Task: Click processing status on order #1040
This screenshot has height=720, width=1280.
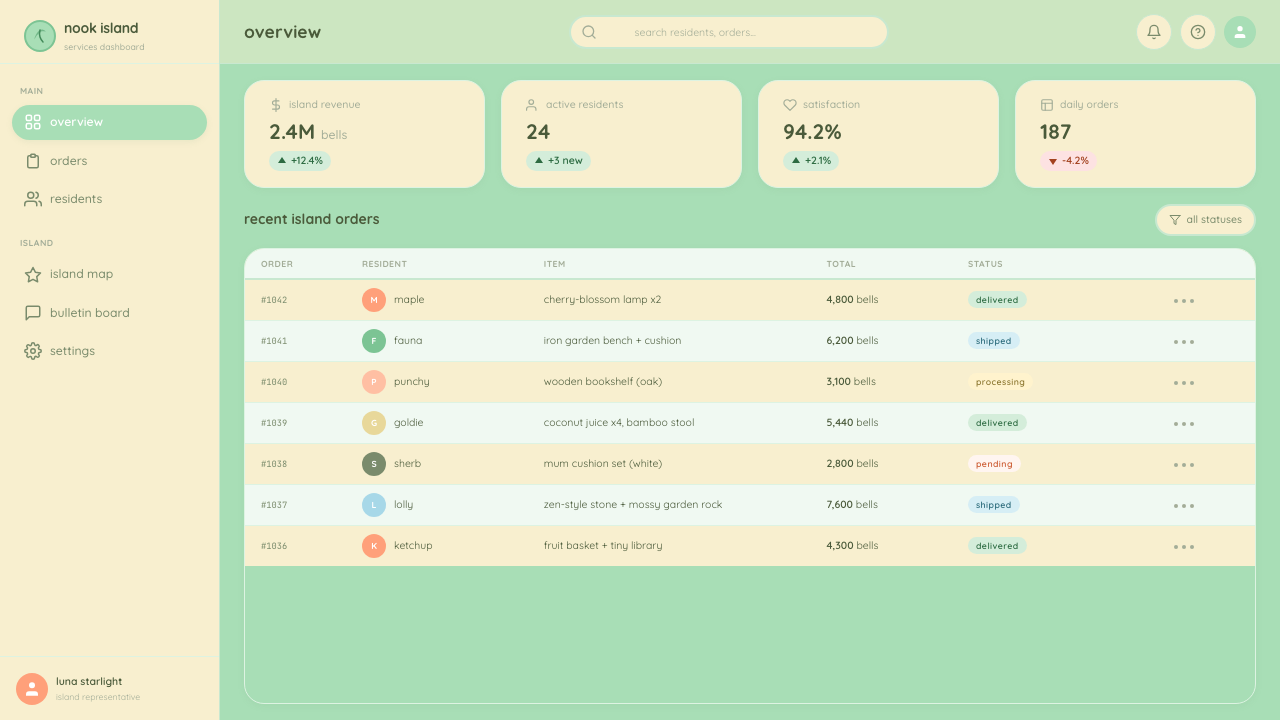Action: pos(1000,382)
